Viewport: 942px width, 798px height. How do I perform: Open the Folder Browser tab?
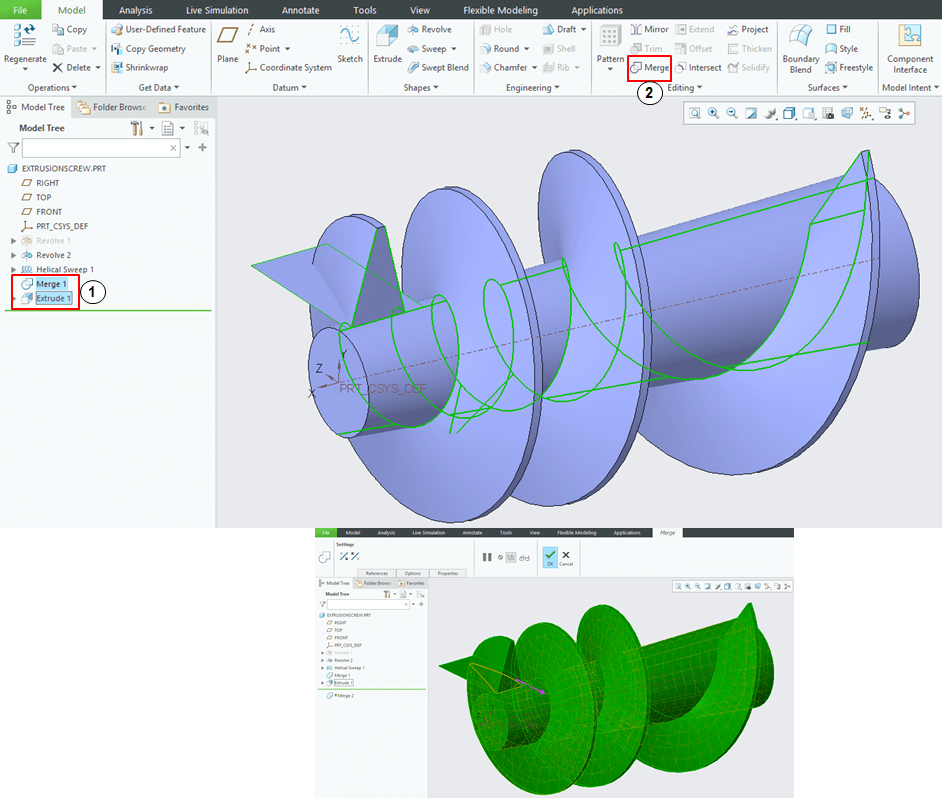click(110, 107)
